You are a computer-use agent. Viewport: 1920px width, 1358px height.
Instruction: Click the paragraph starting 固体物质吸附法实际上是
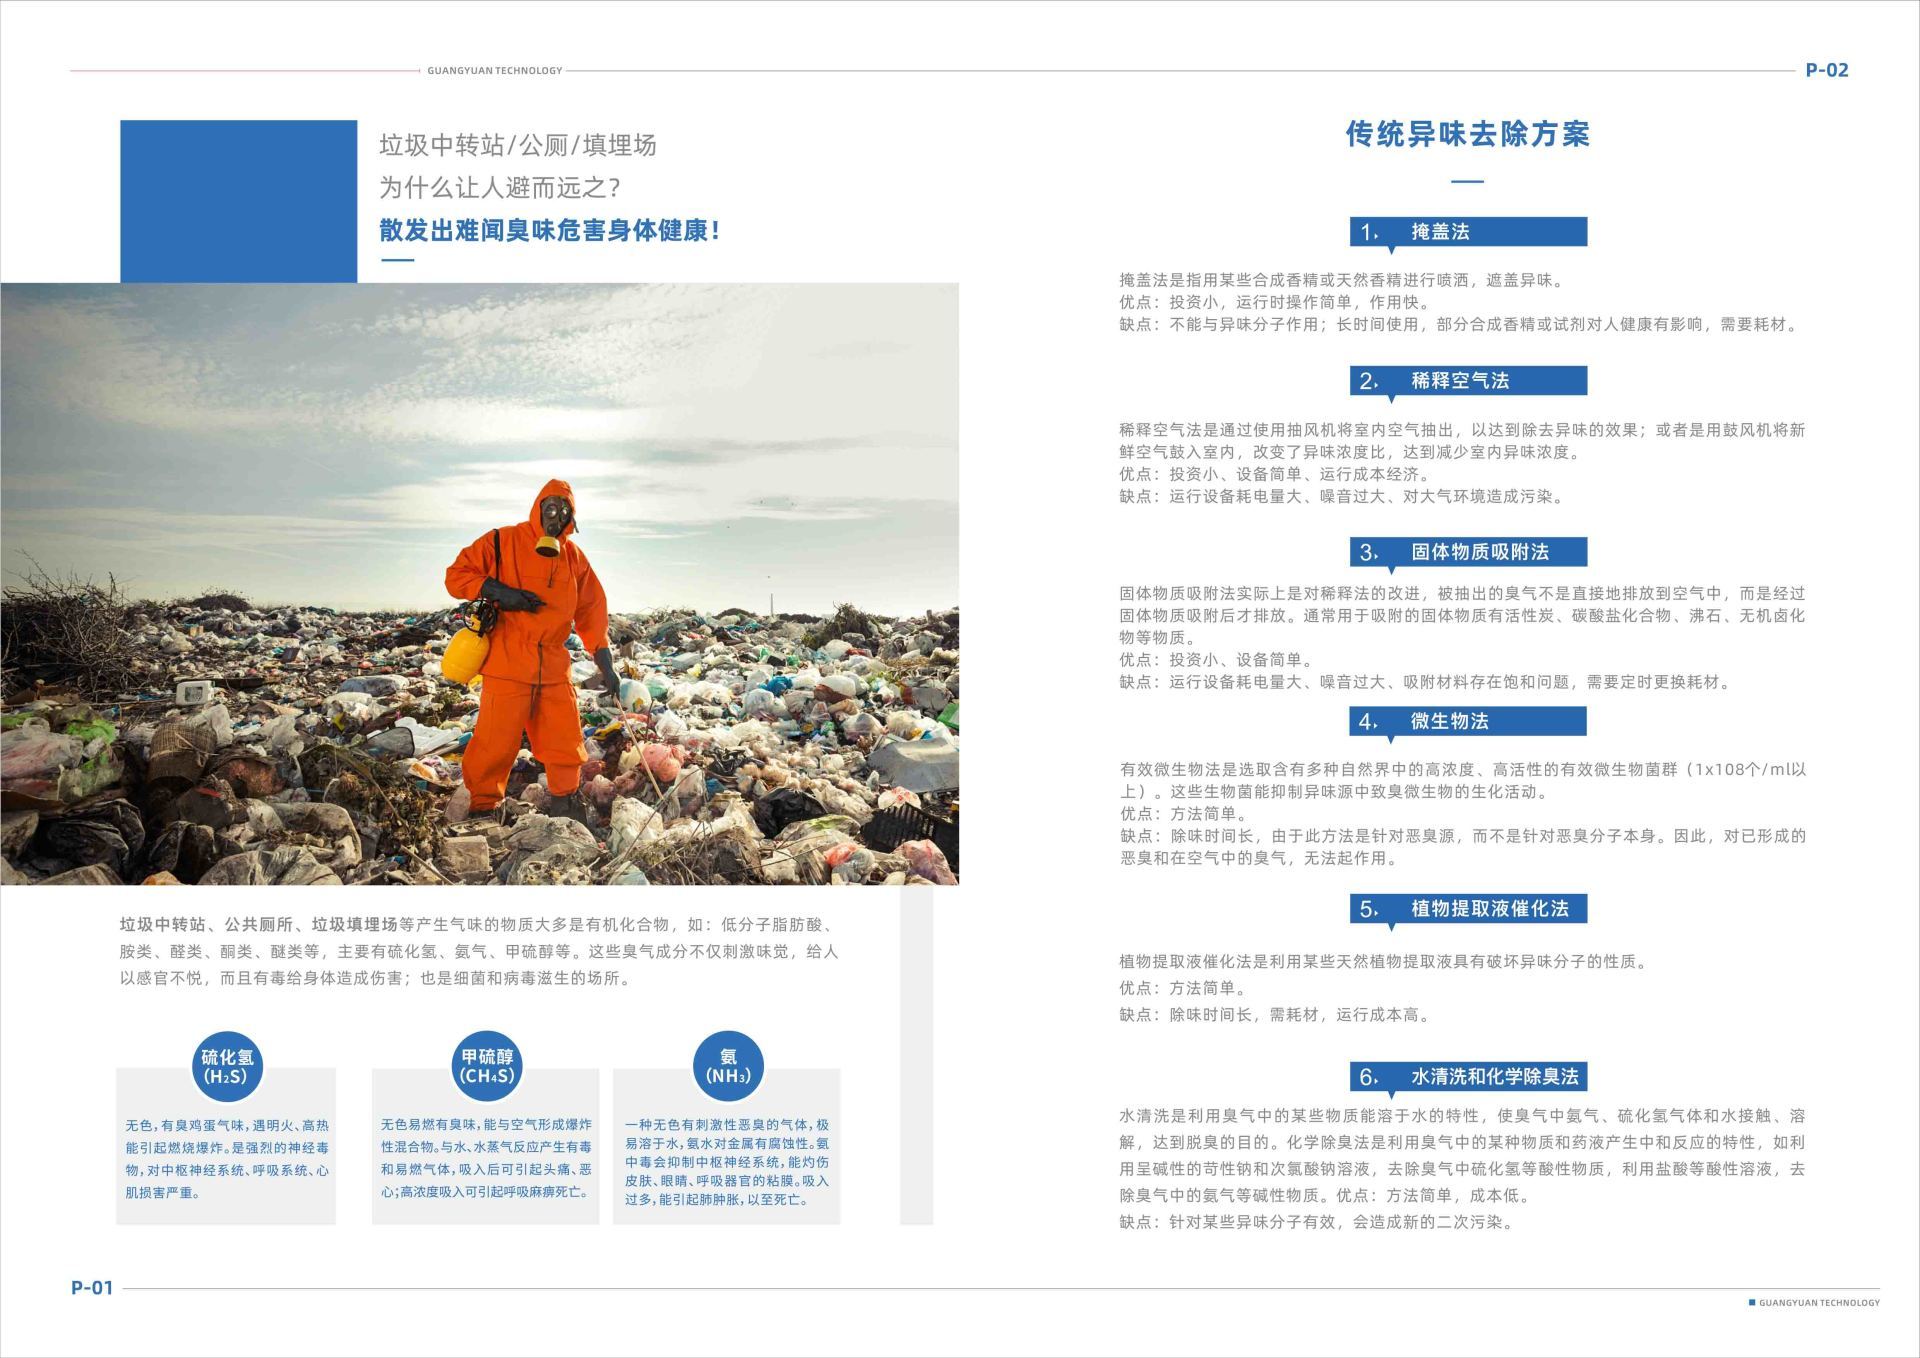point(1462,616)
